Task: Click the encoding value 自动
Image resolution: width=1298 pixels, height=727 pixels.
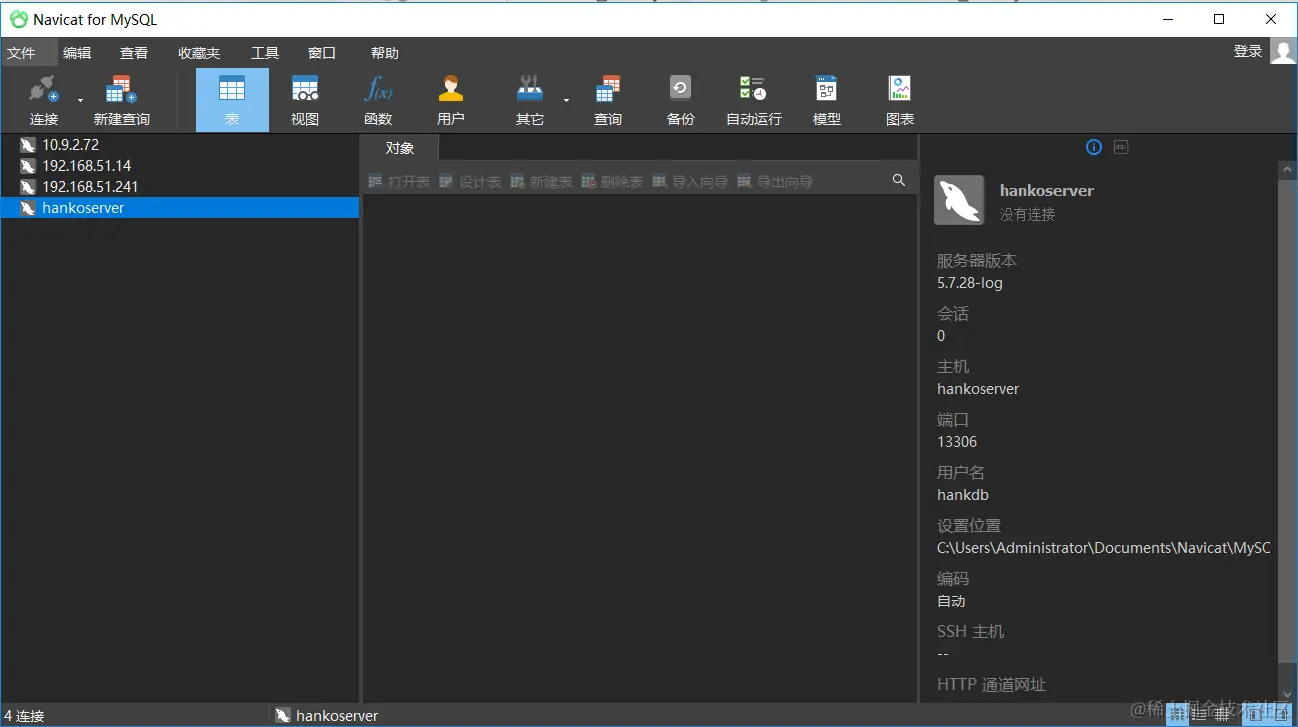Action: [951, 601]
